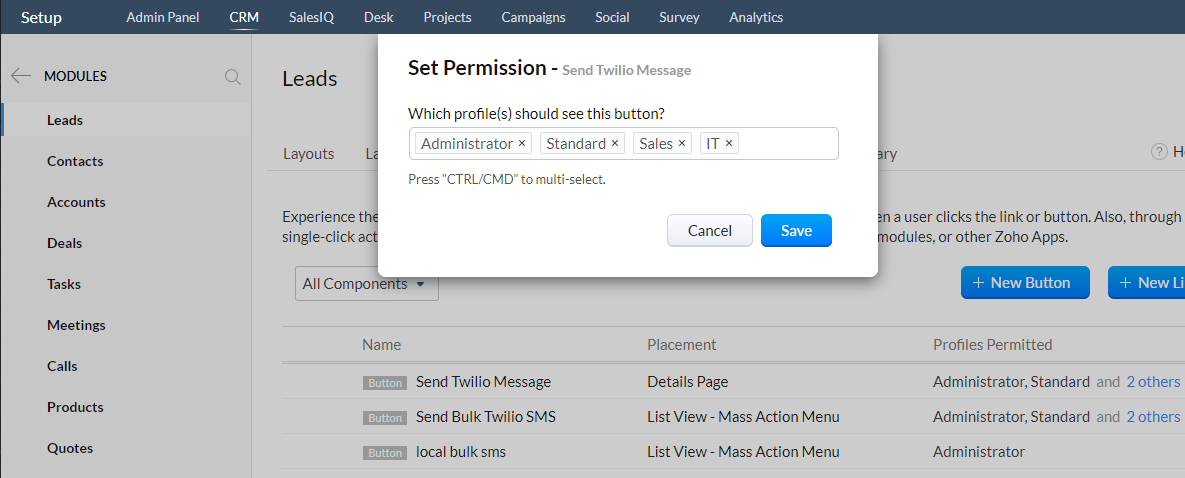This screenshot has height=478, width=1185.
Task: Remove the IT profile tag
Action: click(x=729, y=144)
